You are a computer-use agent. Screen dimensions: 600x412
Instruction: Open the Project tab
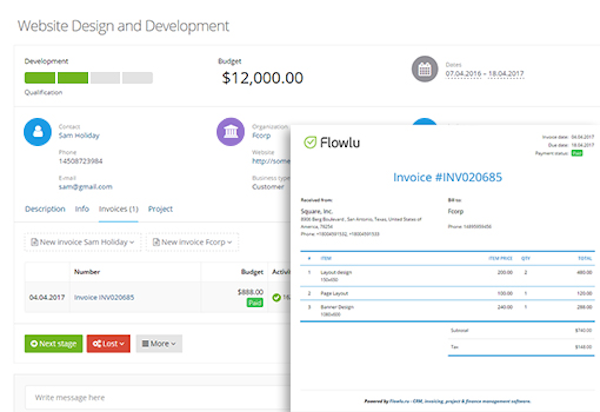(160, 209)
